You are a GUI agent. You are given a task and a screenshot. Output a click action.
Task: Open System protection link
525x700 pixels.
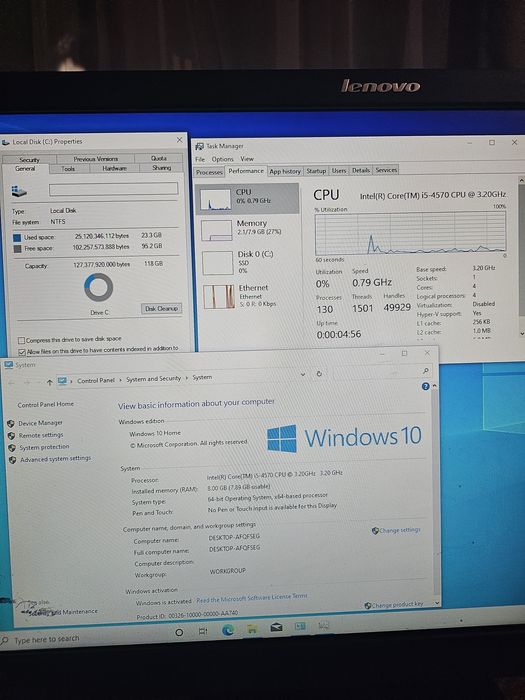pos(44,447)
